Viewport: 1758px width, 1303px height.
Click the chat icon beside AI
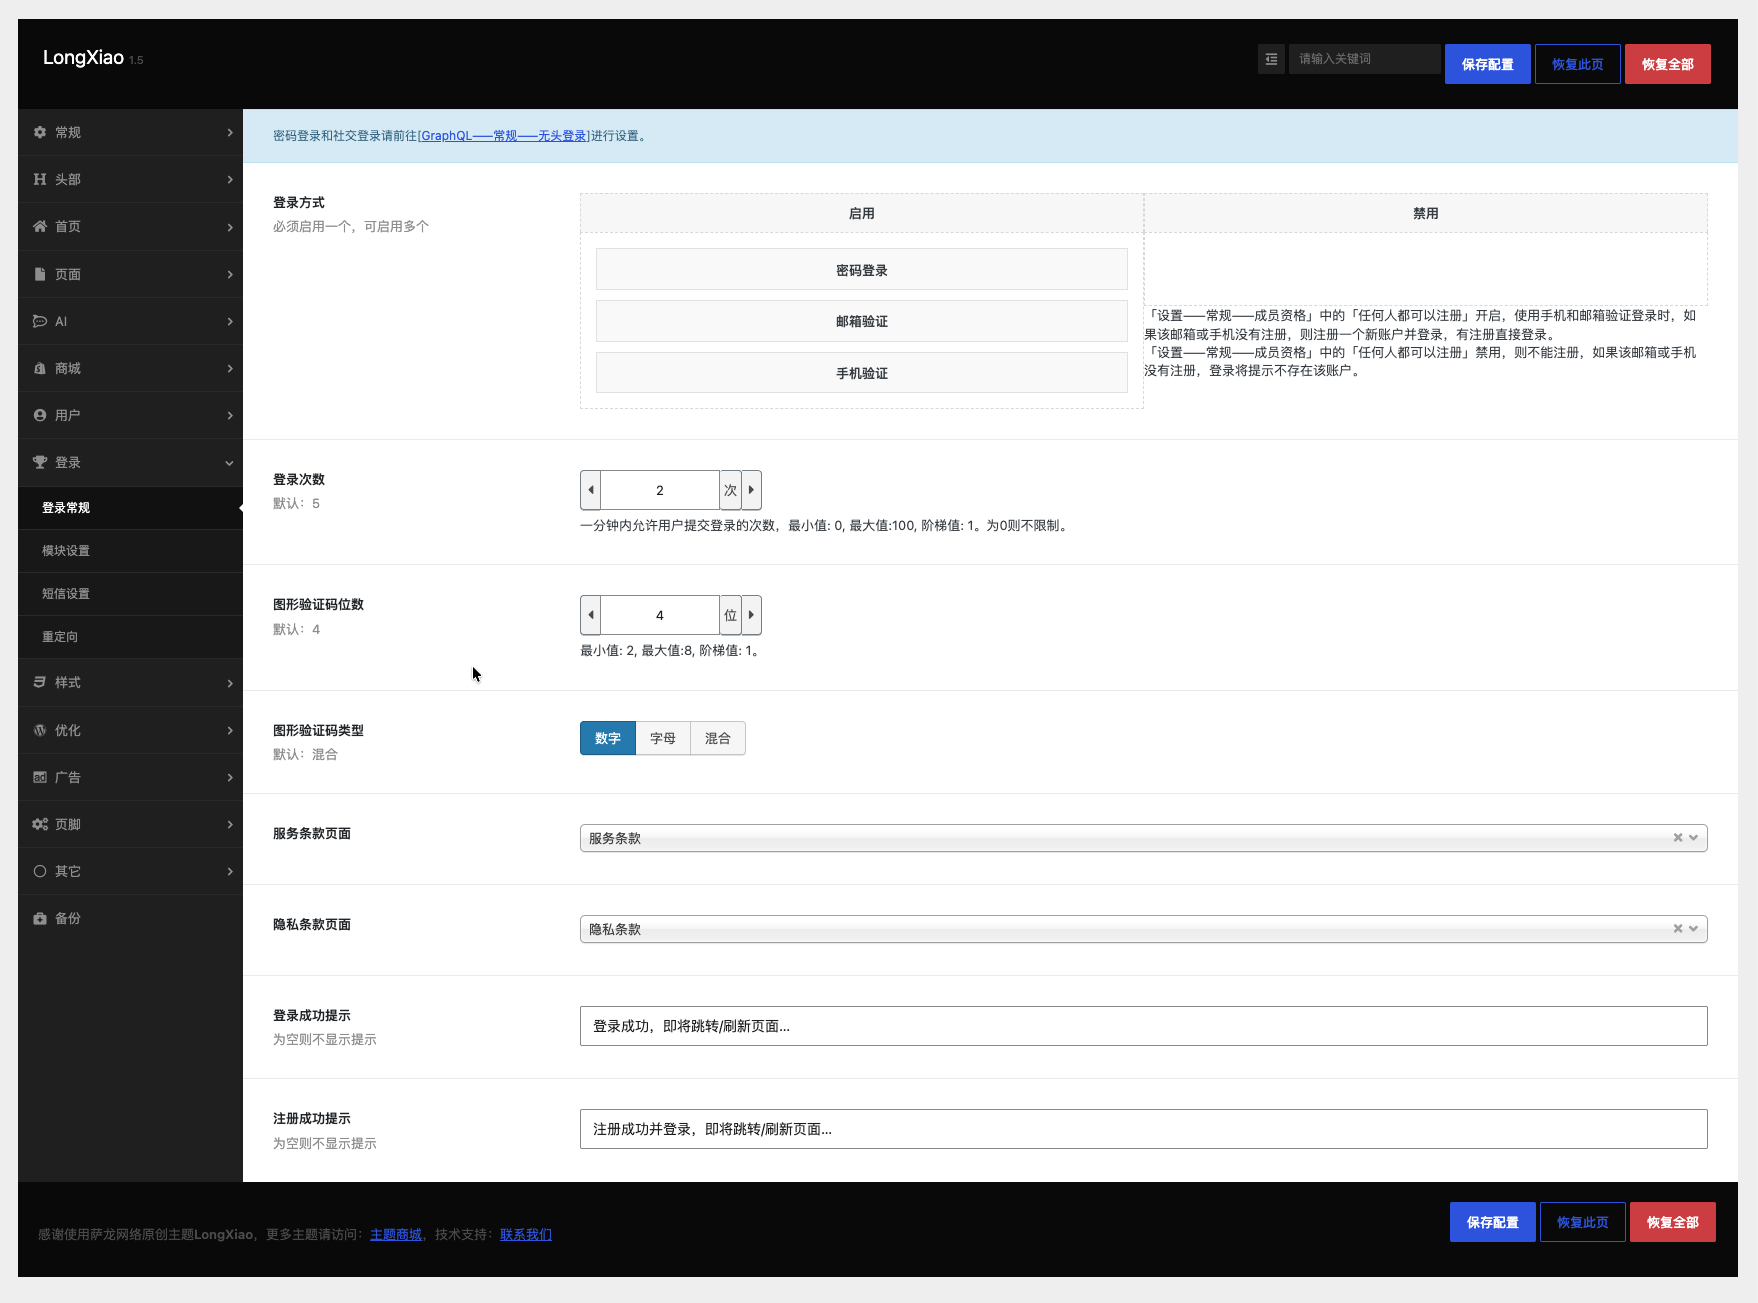[x=40, y=321]
